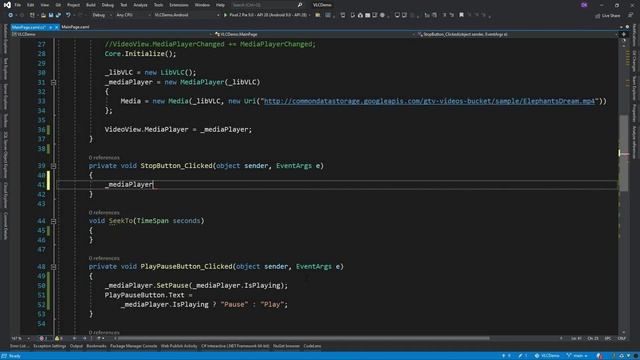
Task: Click the ElephantsDream.mp4 URL link
Action: tap(429, 101)
